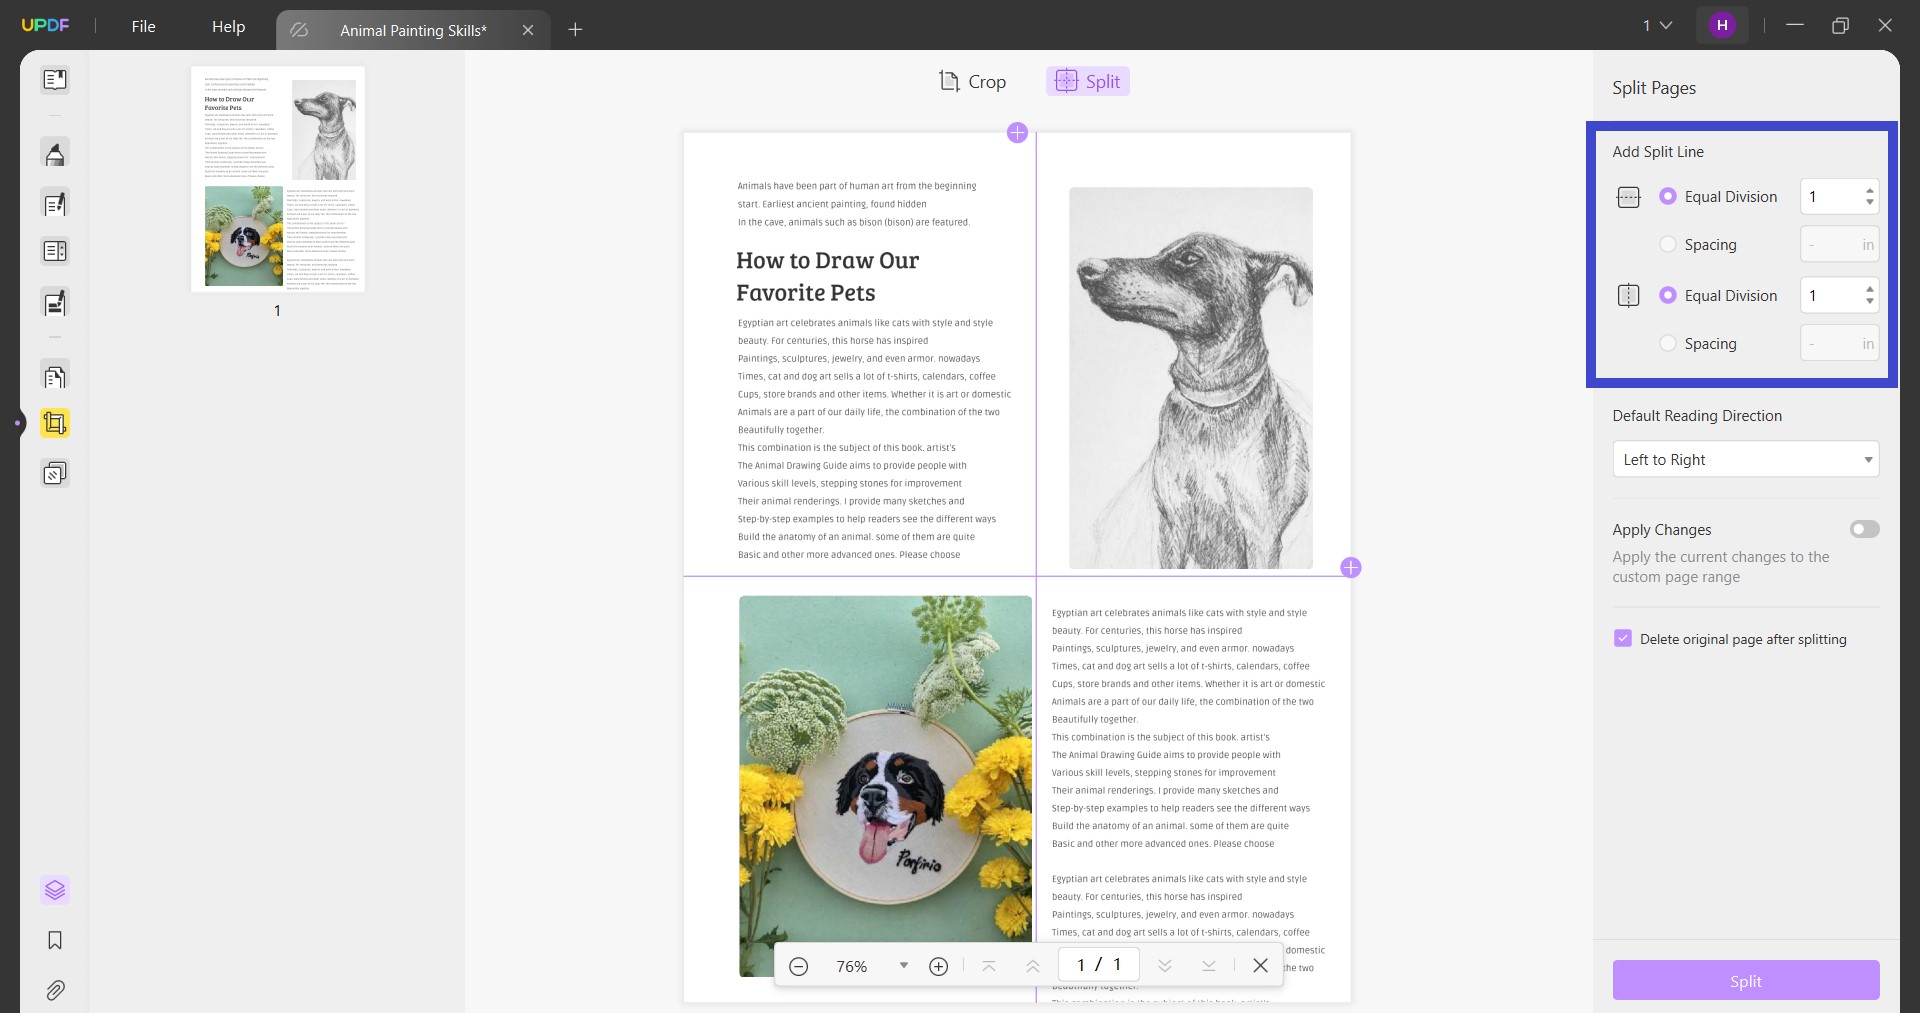Open the Annotate highlighter tool
Viewport: 1920px width, 1013px height.
55,153
